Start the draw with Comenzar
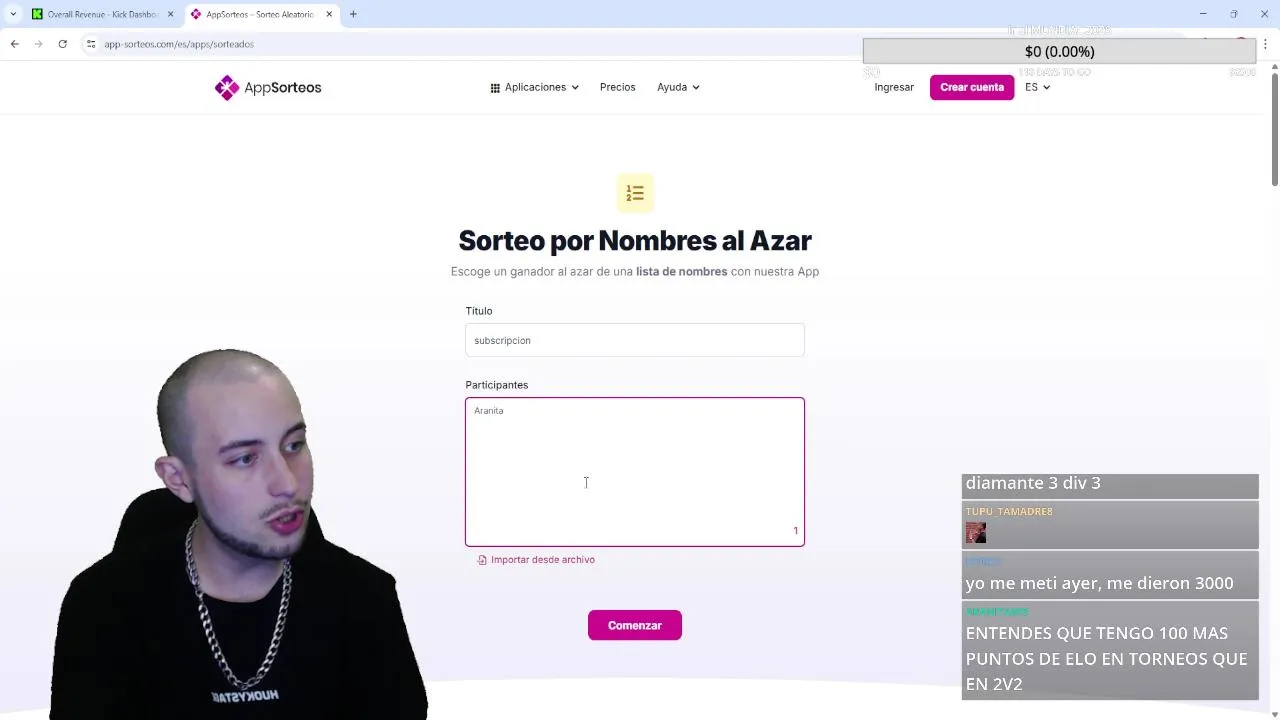 click(x=635, y=625)
